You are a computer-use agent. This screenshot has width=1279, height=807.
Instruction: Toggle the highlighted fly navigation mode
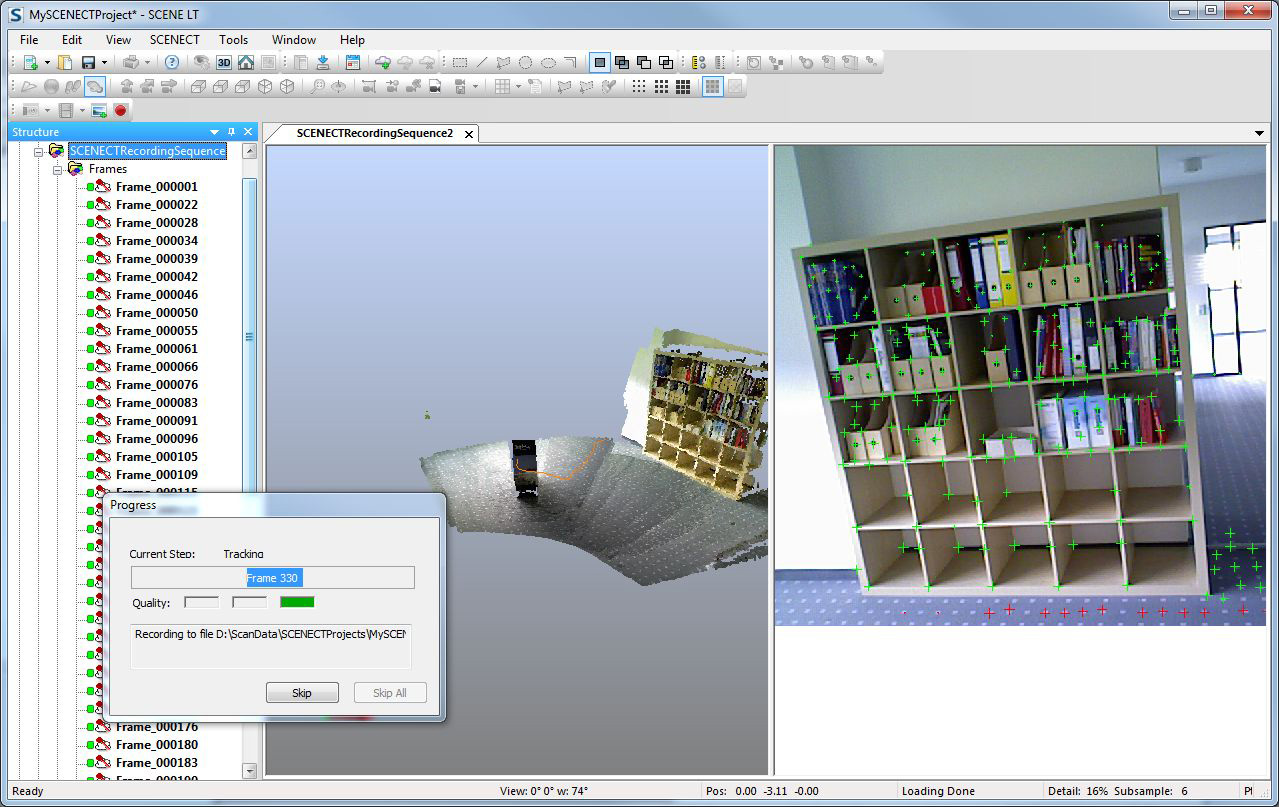tap(94, 86)
